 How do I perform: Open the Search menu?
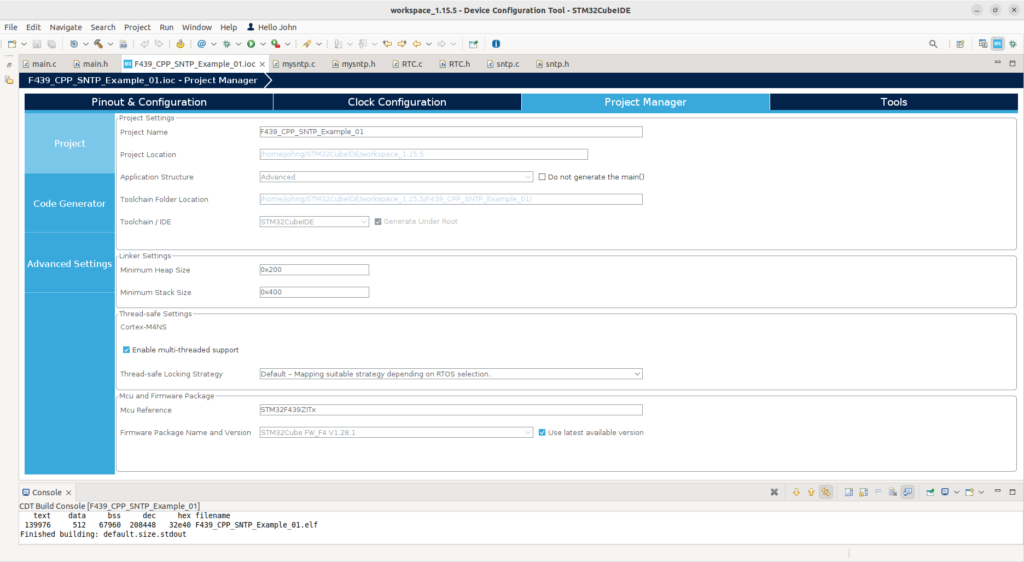[103, 27]
